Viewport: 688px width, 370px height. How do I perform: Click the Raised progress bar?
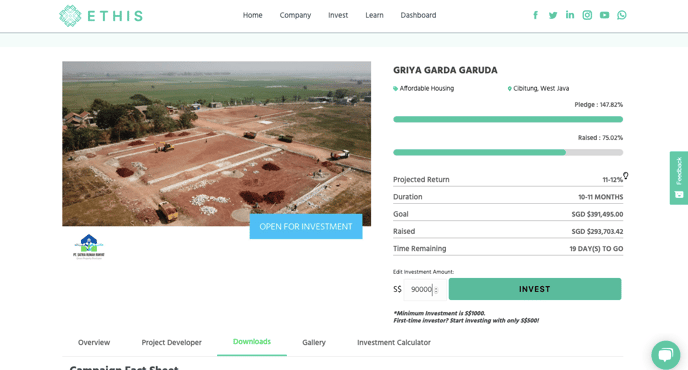pos(508,152)
